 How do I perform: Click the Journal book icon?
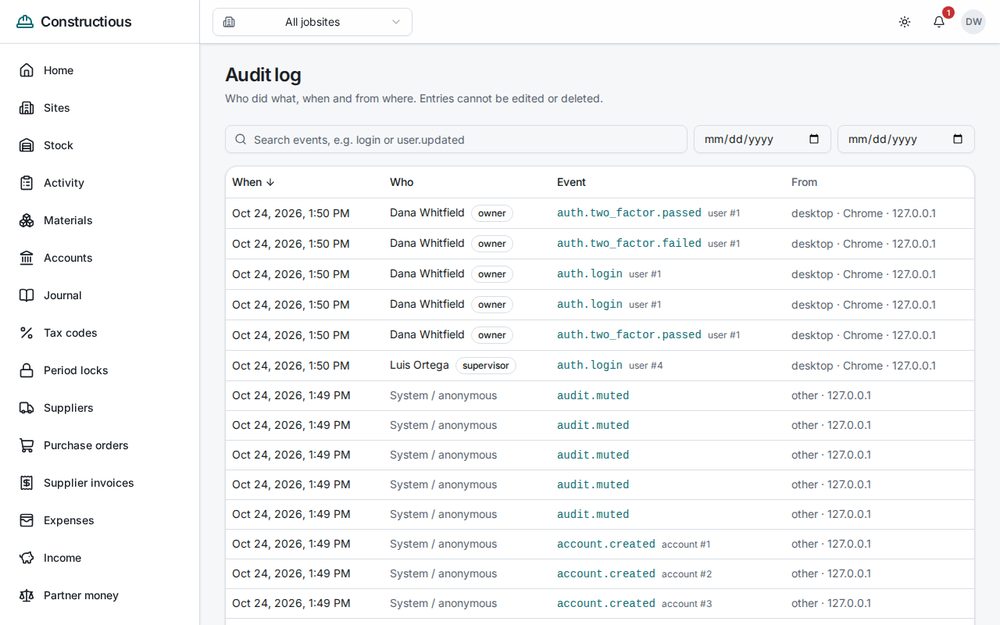pos(26,295)
